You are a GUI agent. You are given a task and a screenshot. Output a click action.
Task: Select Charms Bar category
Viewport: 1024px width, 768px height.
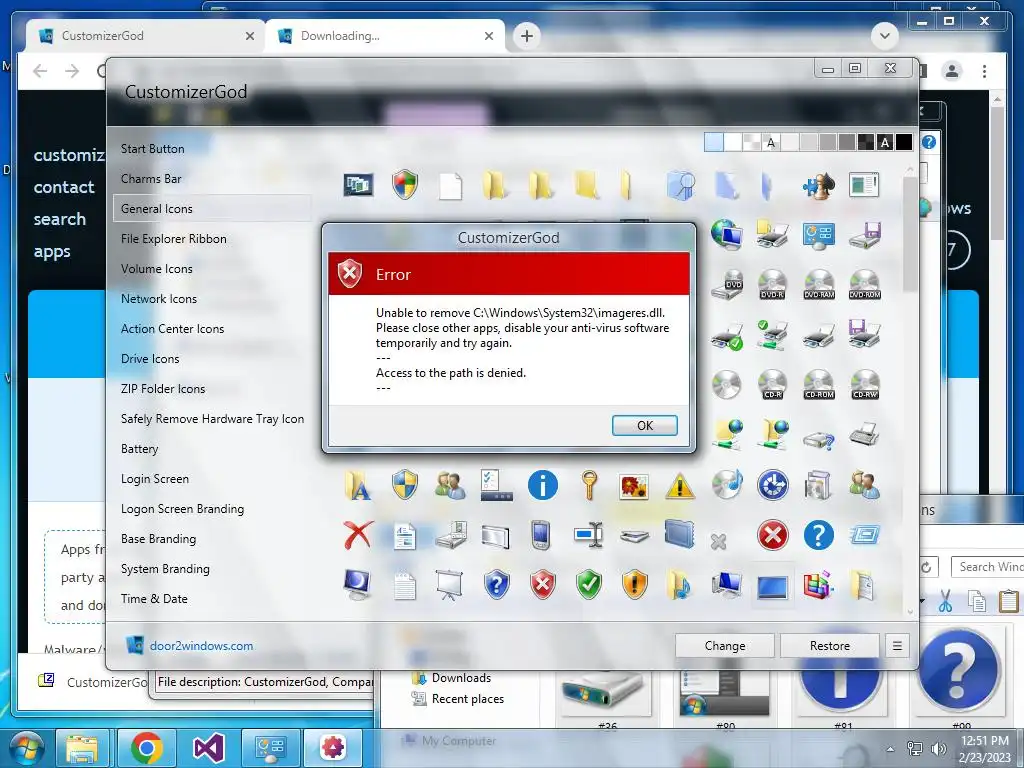[x=151, y=179]
